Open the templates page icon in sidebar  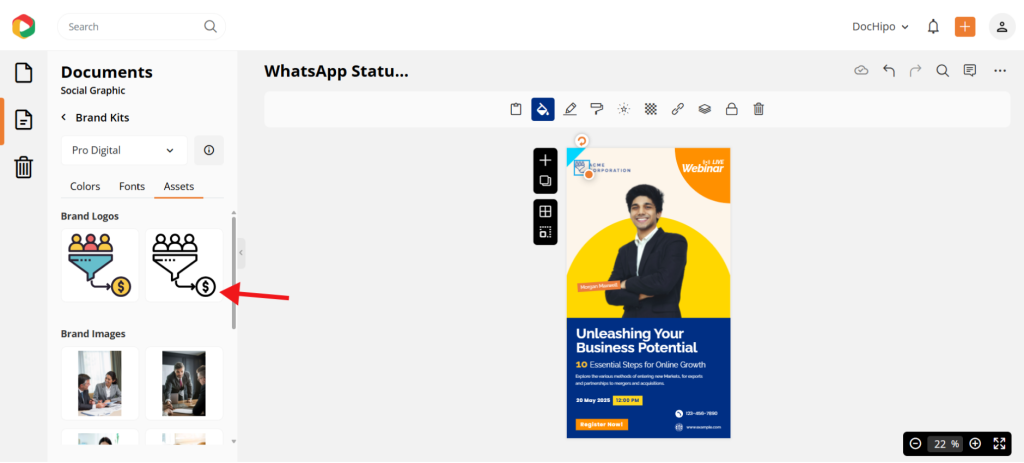24,72
